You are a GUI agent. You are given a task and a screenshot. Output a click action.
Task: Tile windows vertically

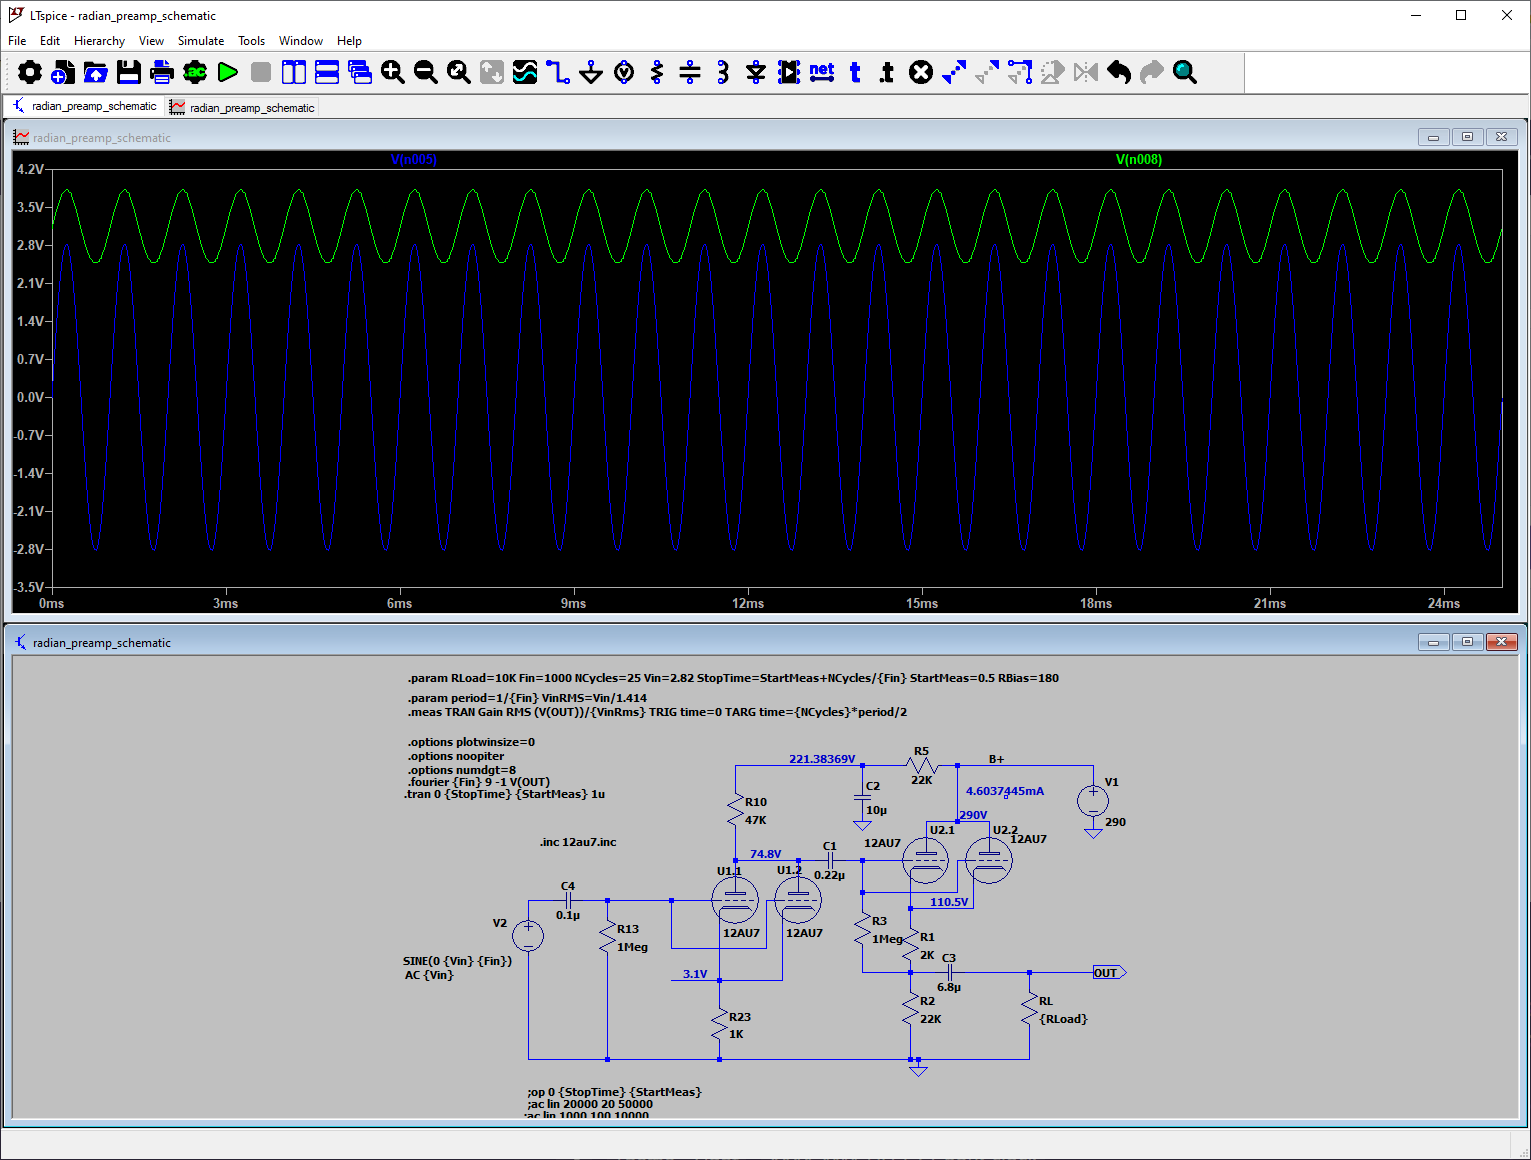coord(294,72)
